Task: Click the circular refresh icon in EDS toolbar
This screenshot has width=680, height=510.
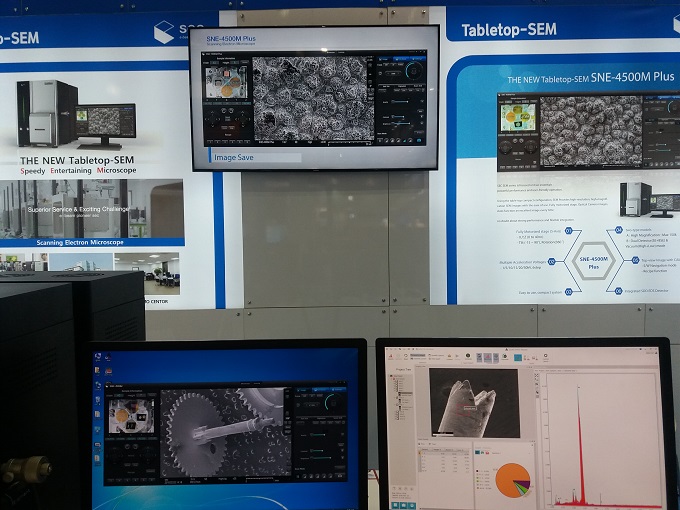Action: coord(406,356)
